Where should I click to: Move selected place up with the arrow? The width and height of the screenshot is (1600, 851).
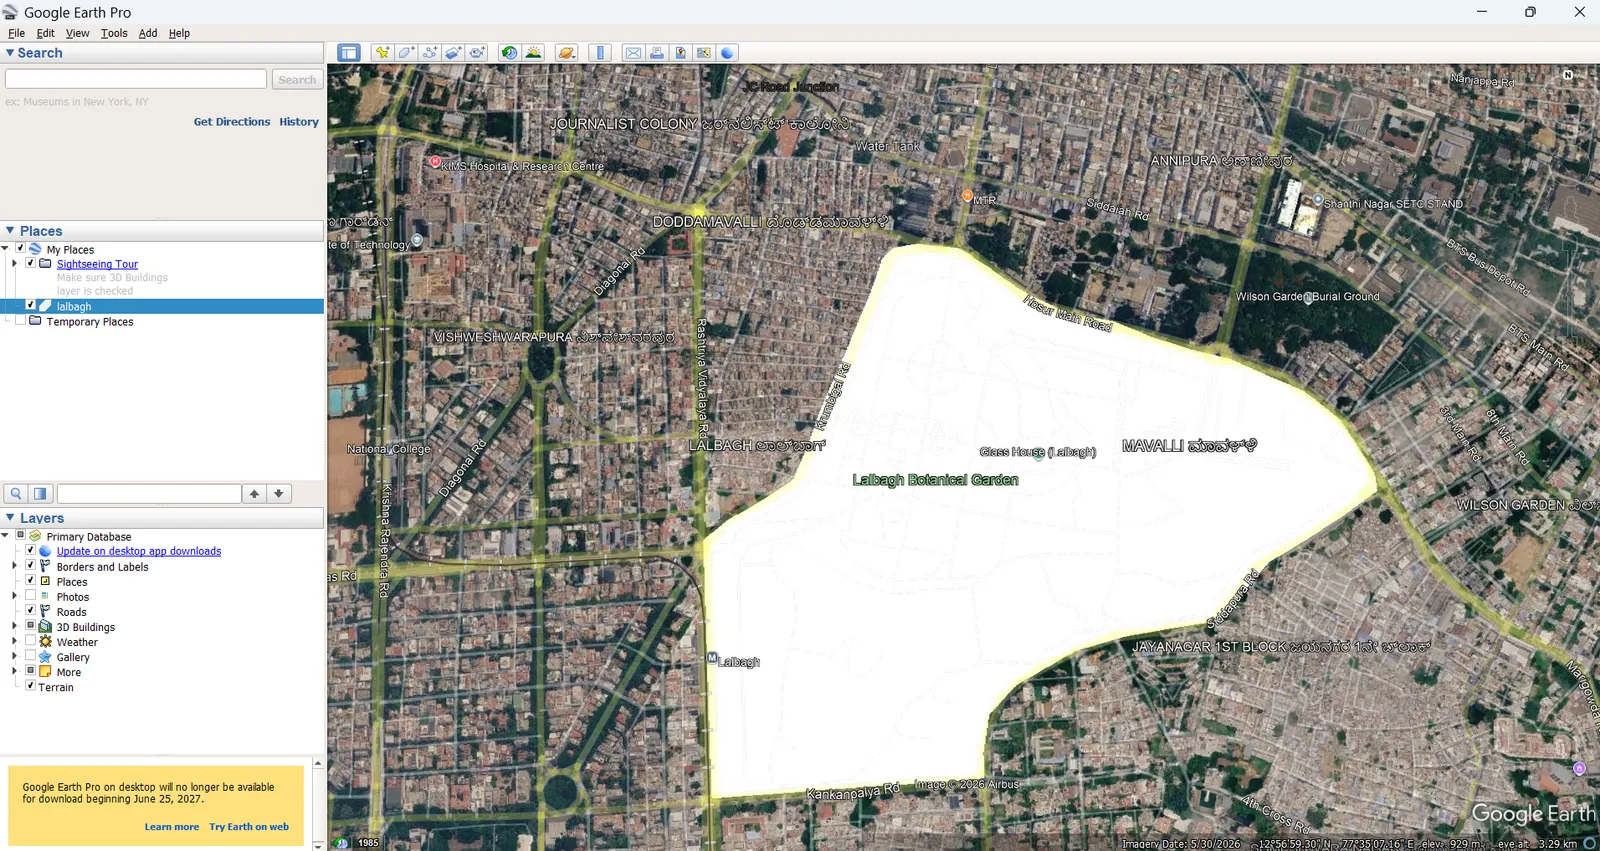[255, 493]
